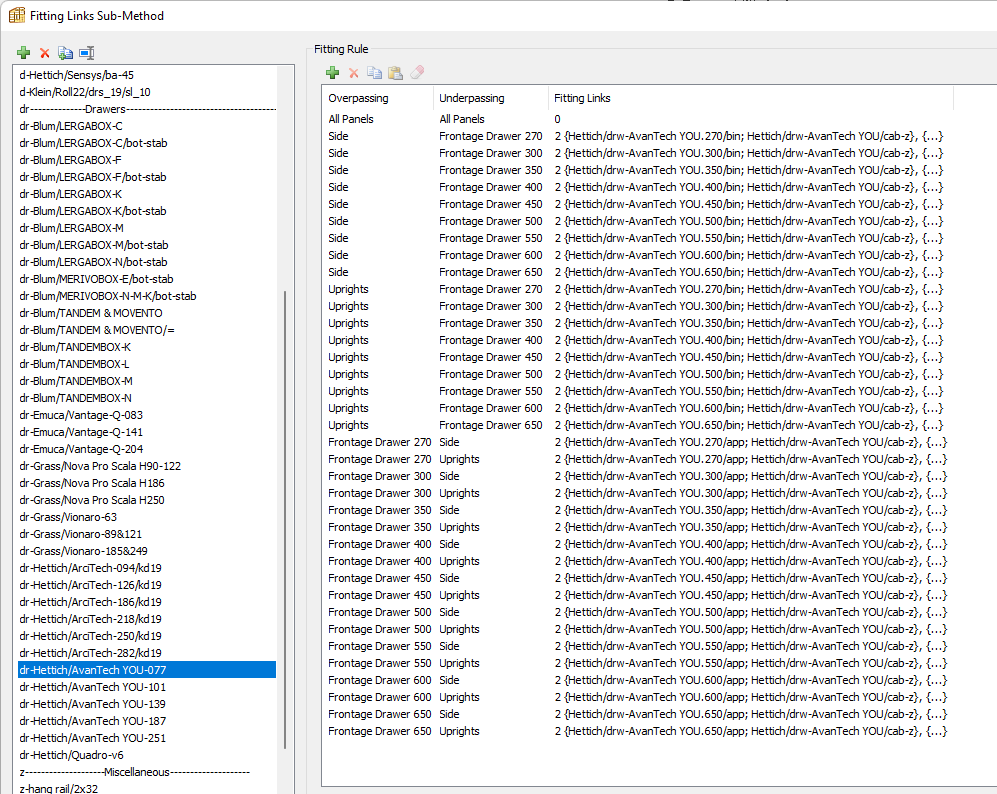Select dr-Hettich/ArciTech-094/kd19 sub-method
This screenshot has width=997, height=794.
(x=147, y=568)
